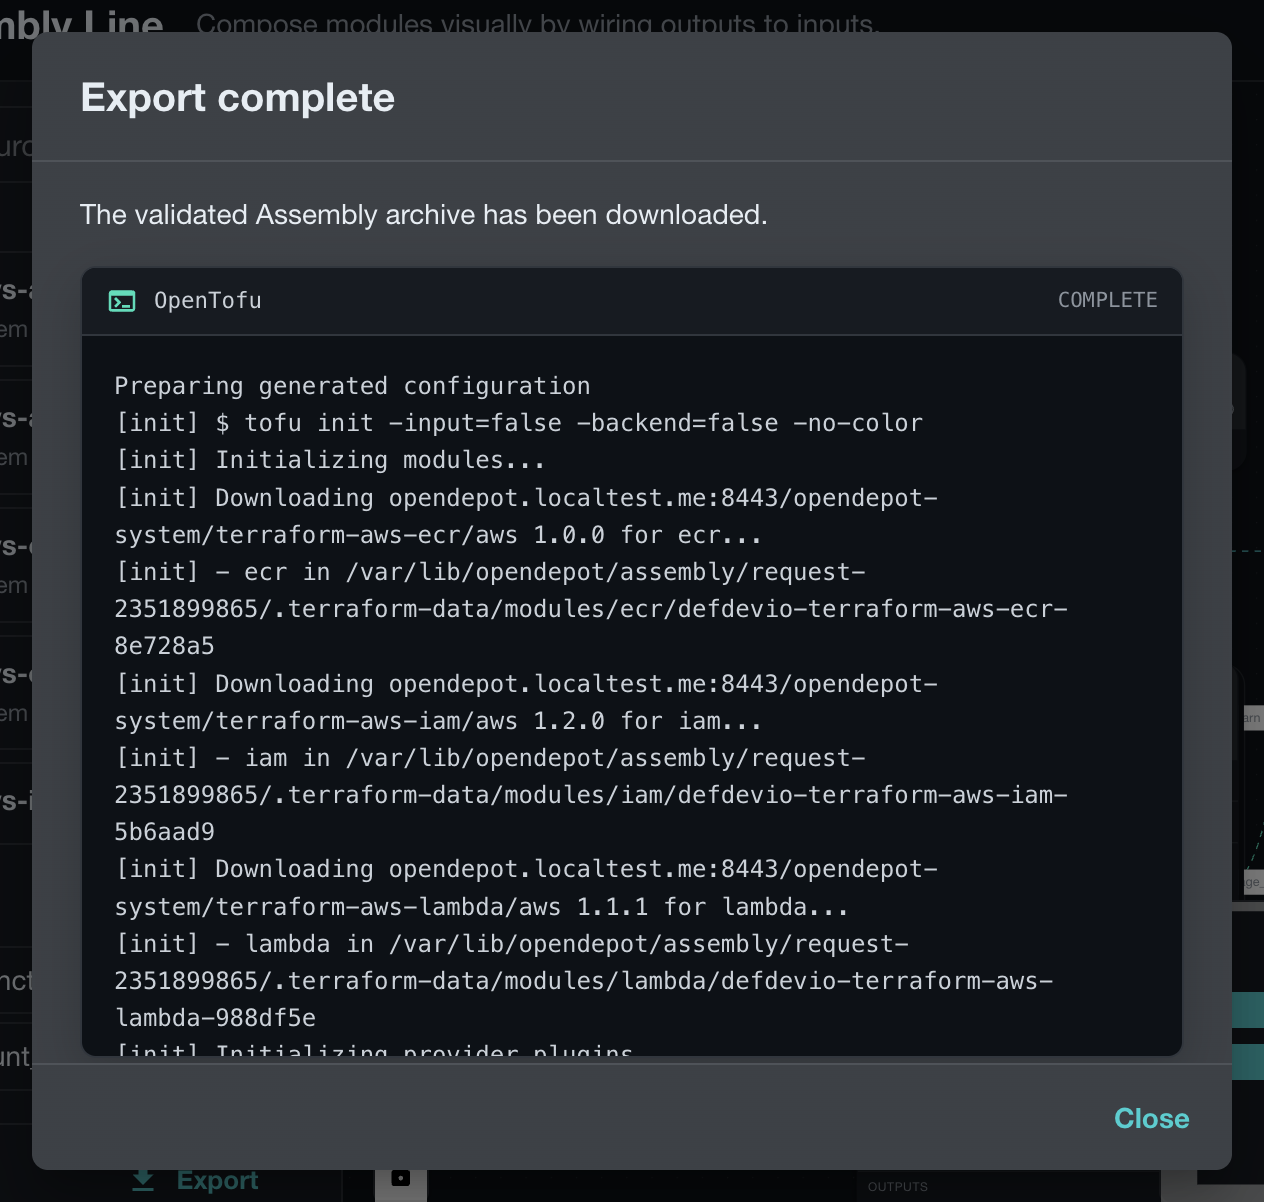Screen dimensions: 1264x1202
Task: Click the OpenTofu log header label
Action: pyautogui.click(x=207, y=301)
